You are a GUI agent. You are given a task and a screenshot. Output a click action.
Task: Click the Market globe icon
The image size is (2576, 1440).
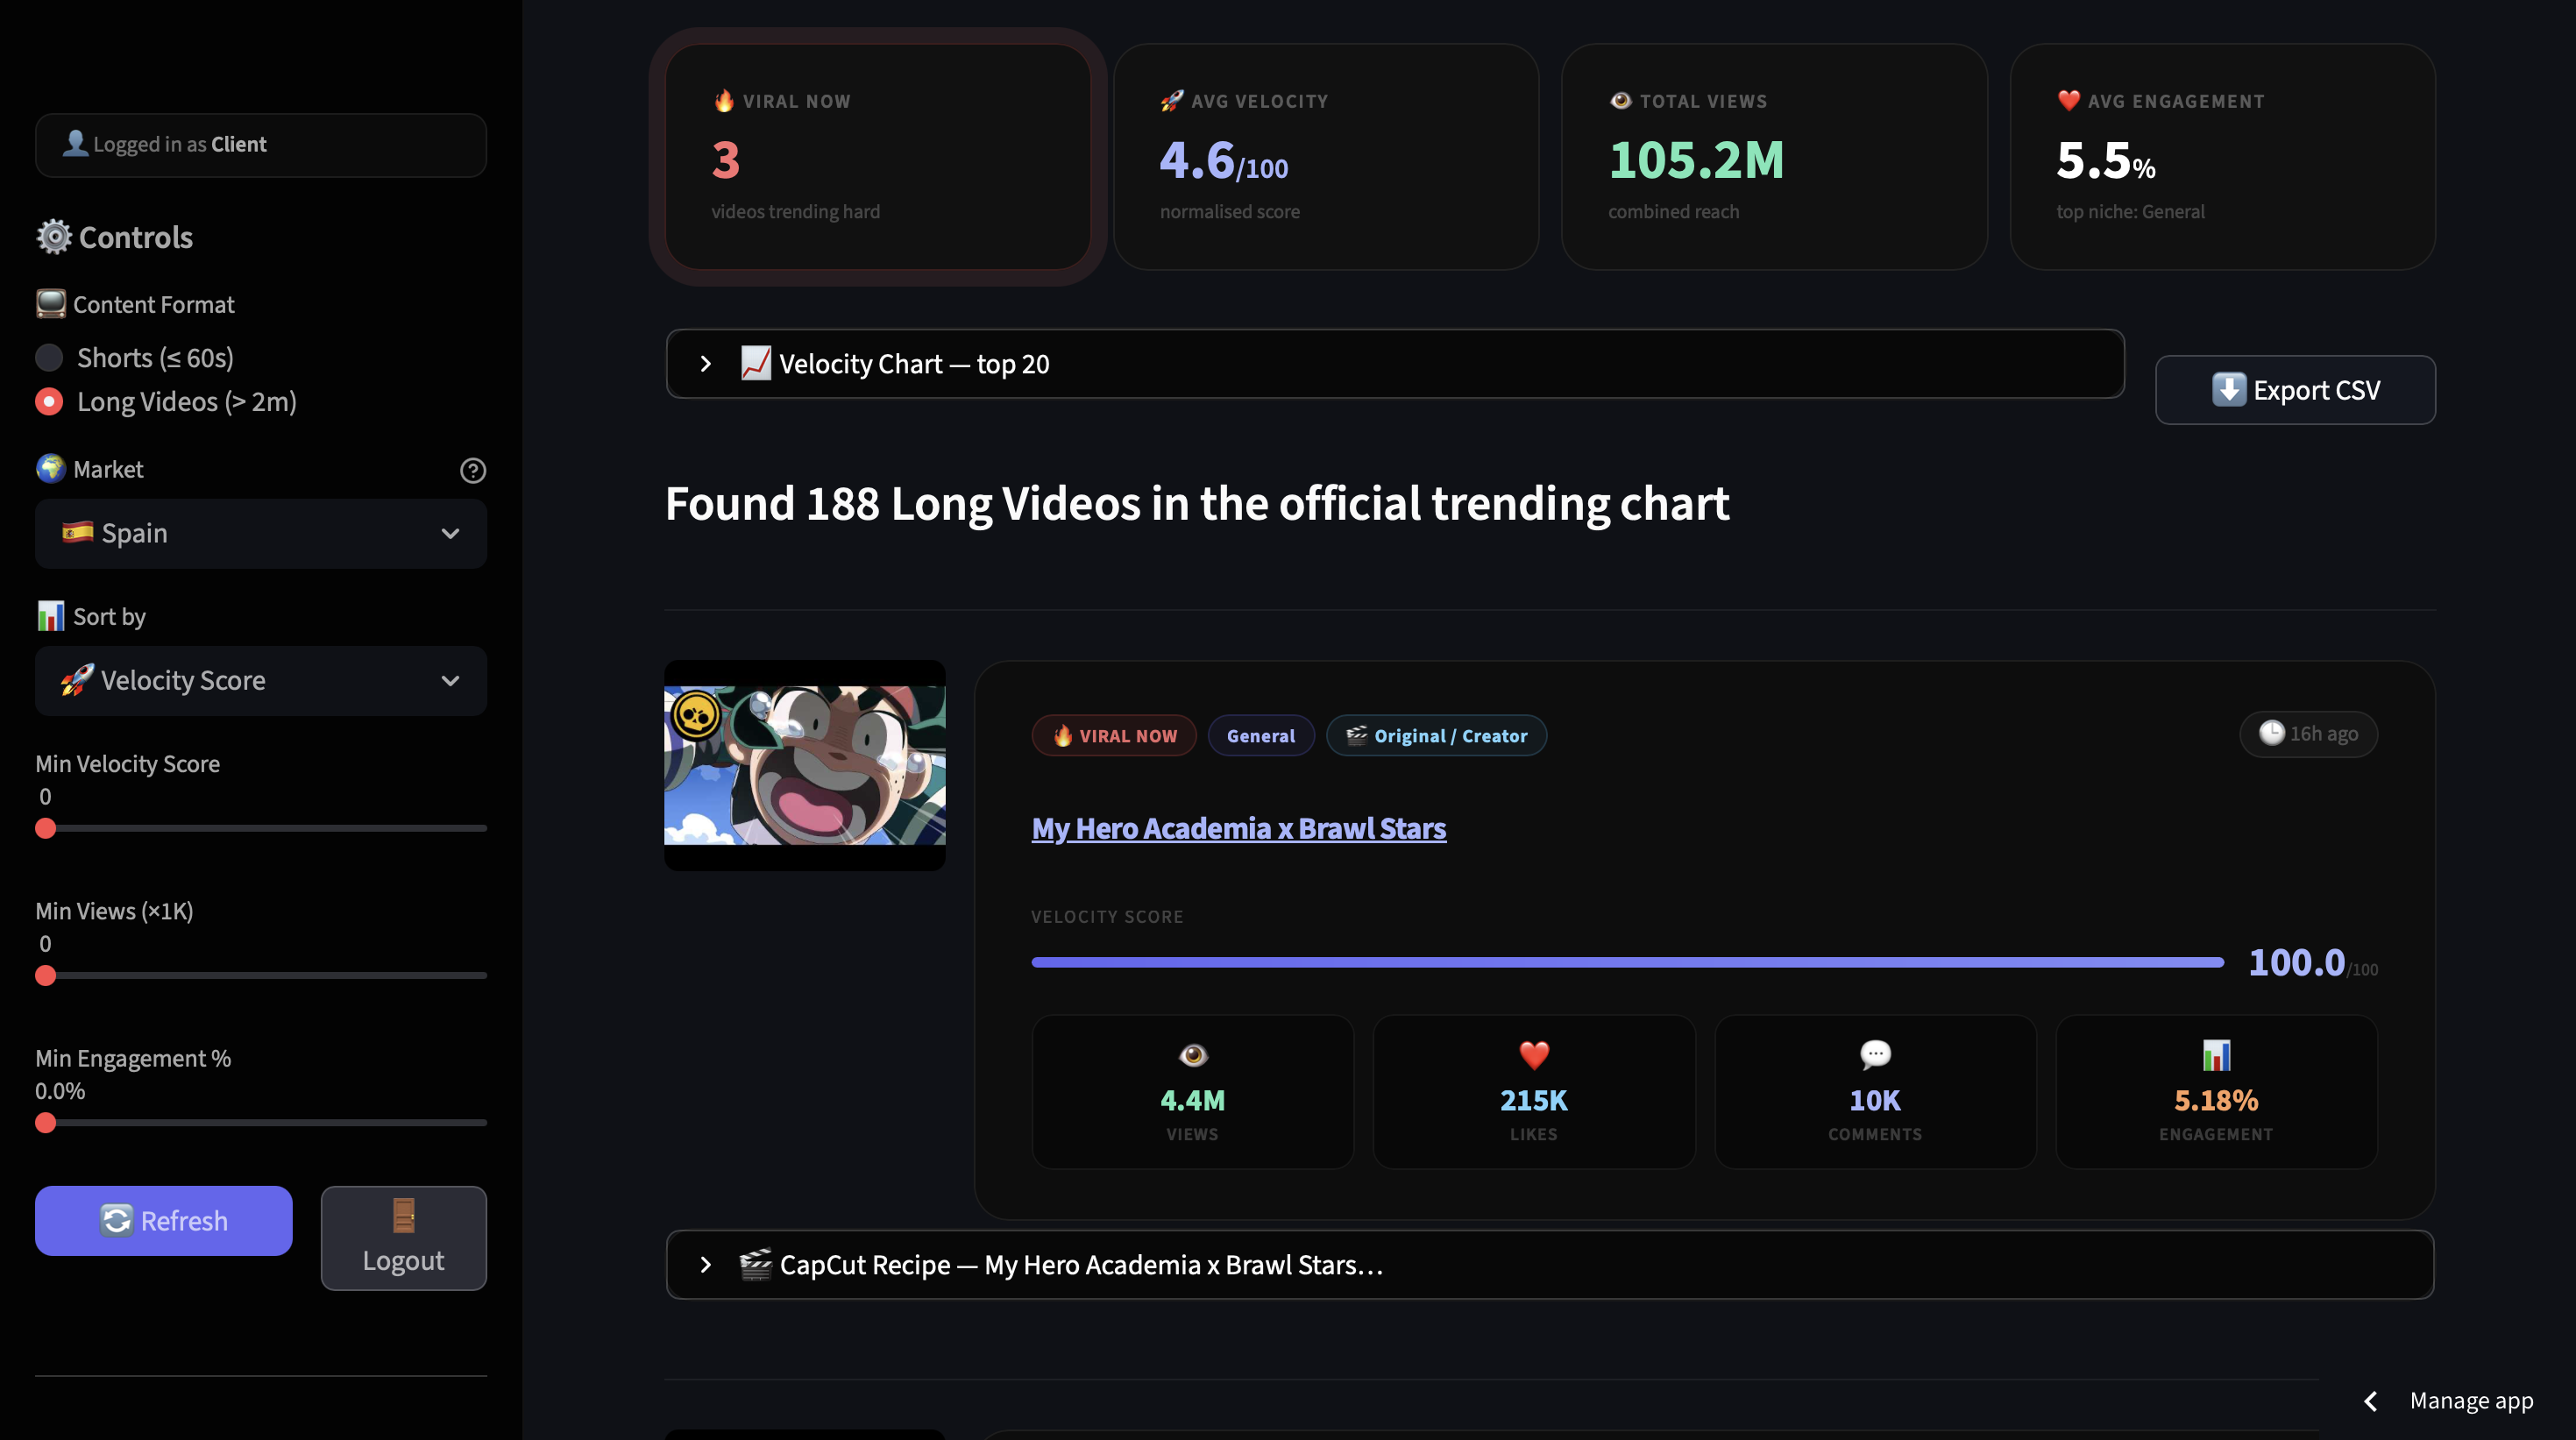[50, 469]
